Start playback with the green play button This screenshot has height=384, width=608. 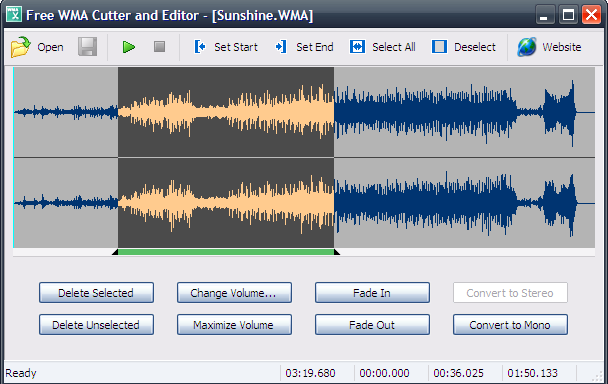129,47
